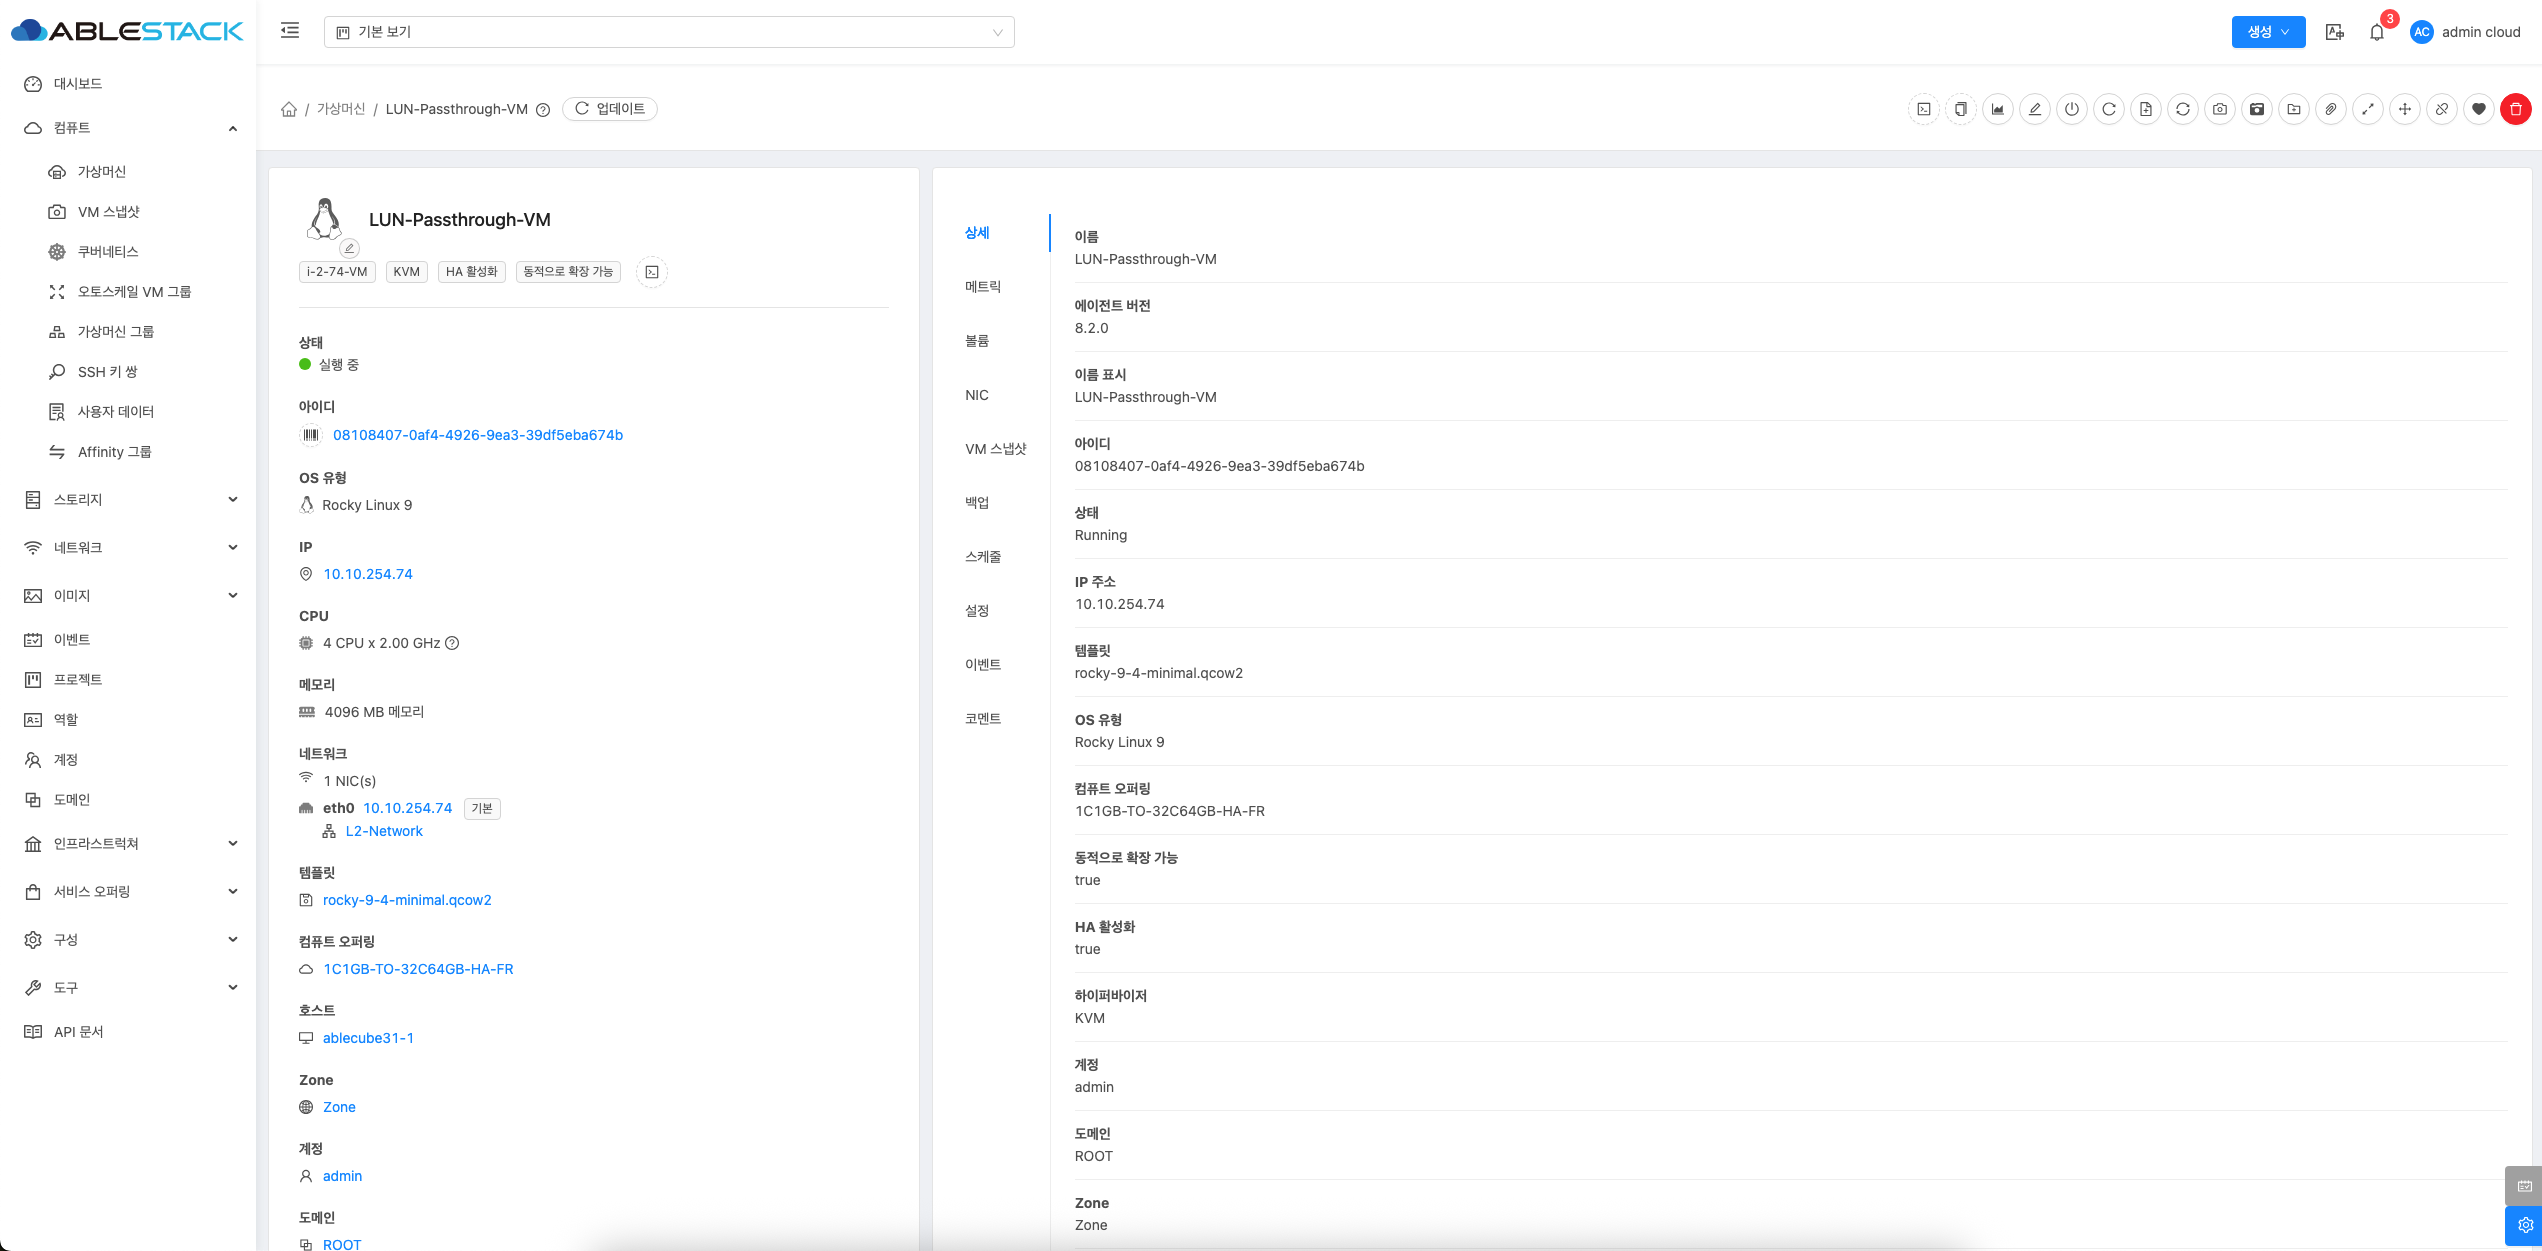Click the blue settings gear corner button
This screenshot has height=1251, width=2542.
click(2524, 1225)
